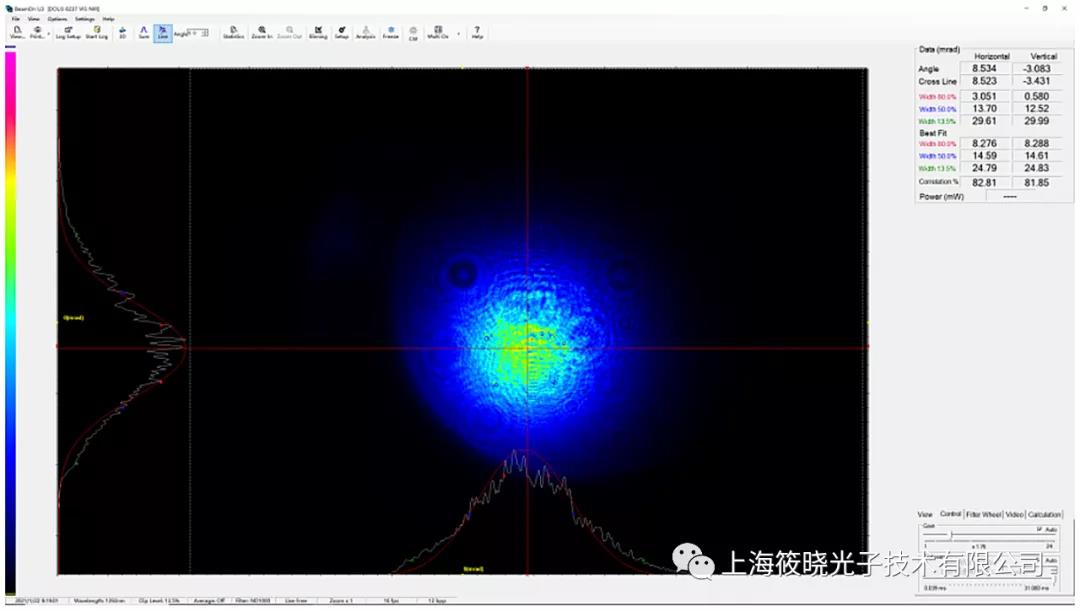The image size is (1080, 612).
Task: Switch to the Filter Wheel tab
Action: click(x=984, y=514)
